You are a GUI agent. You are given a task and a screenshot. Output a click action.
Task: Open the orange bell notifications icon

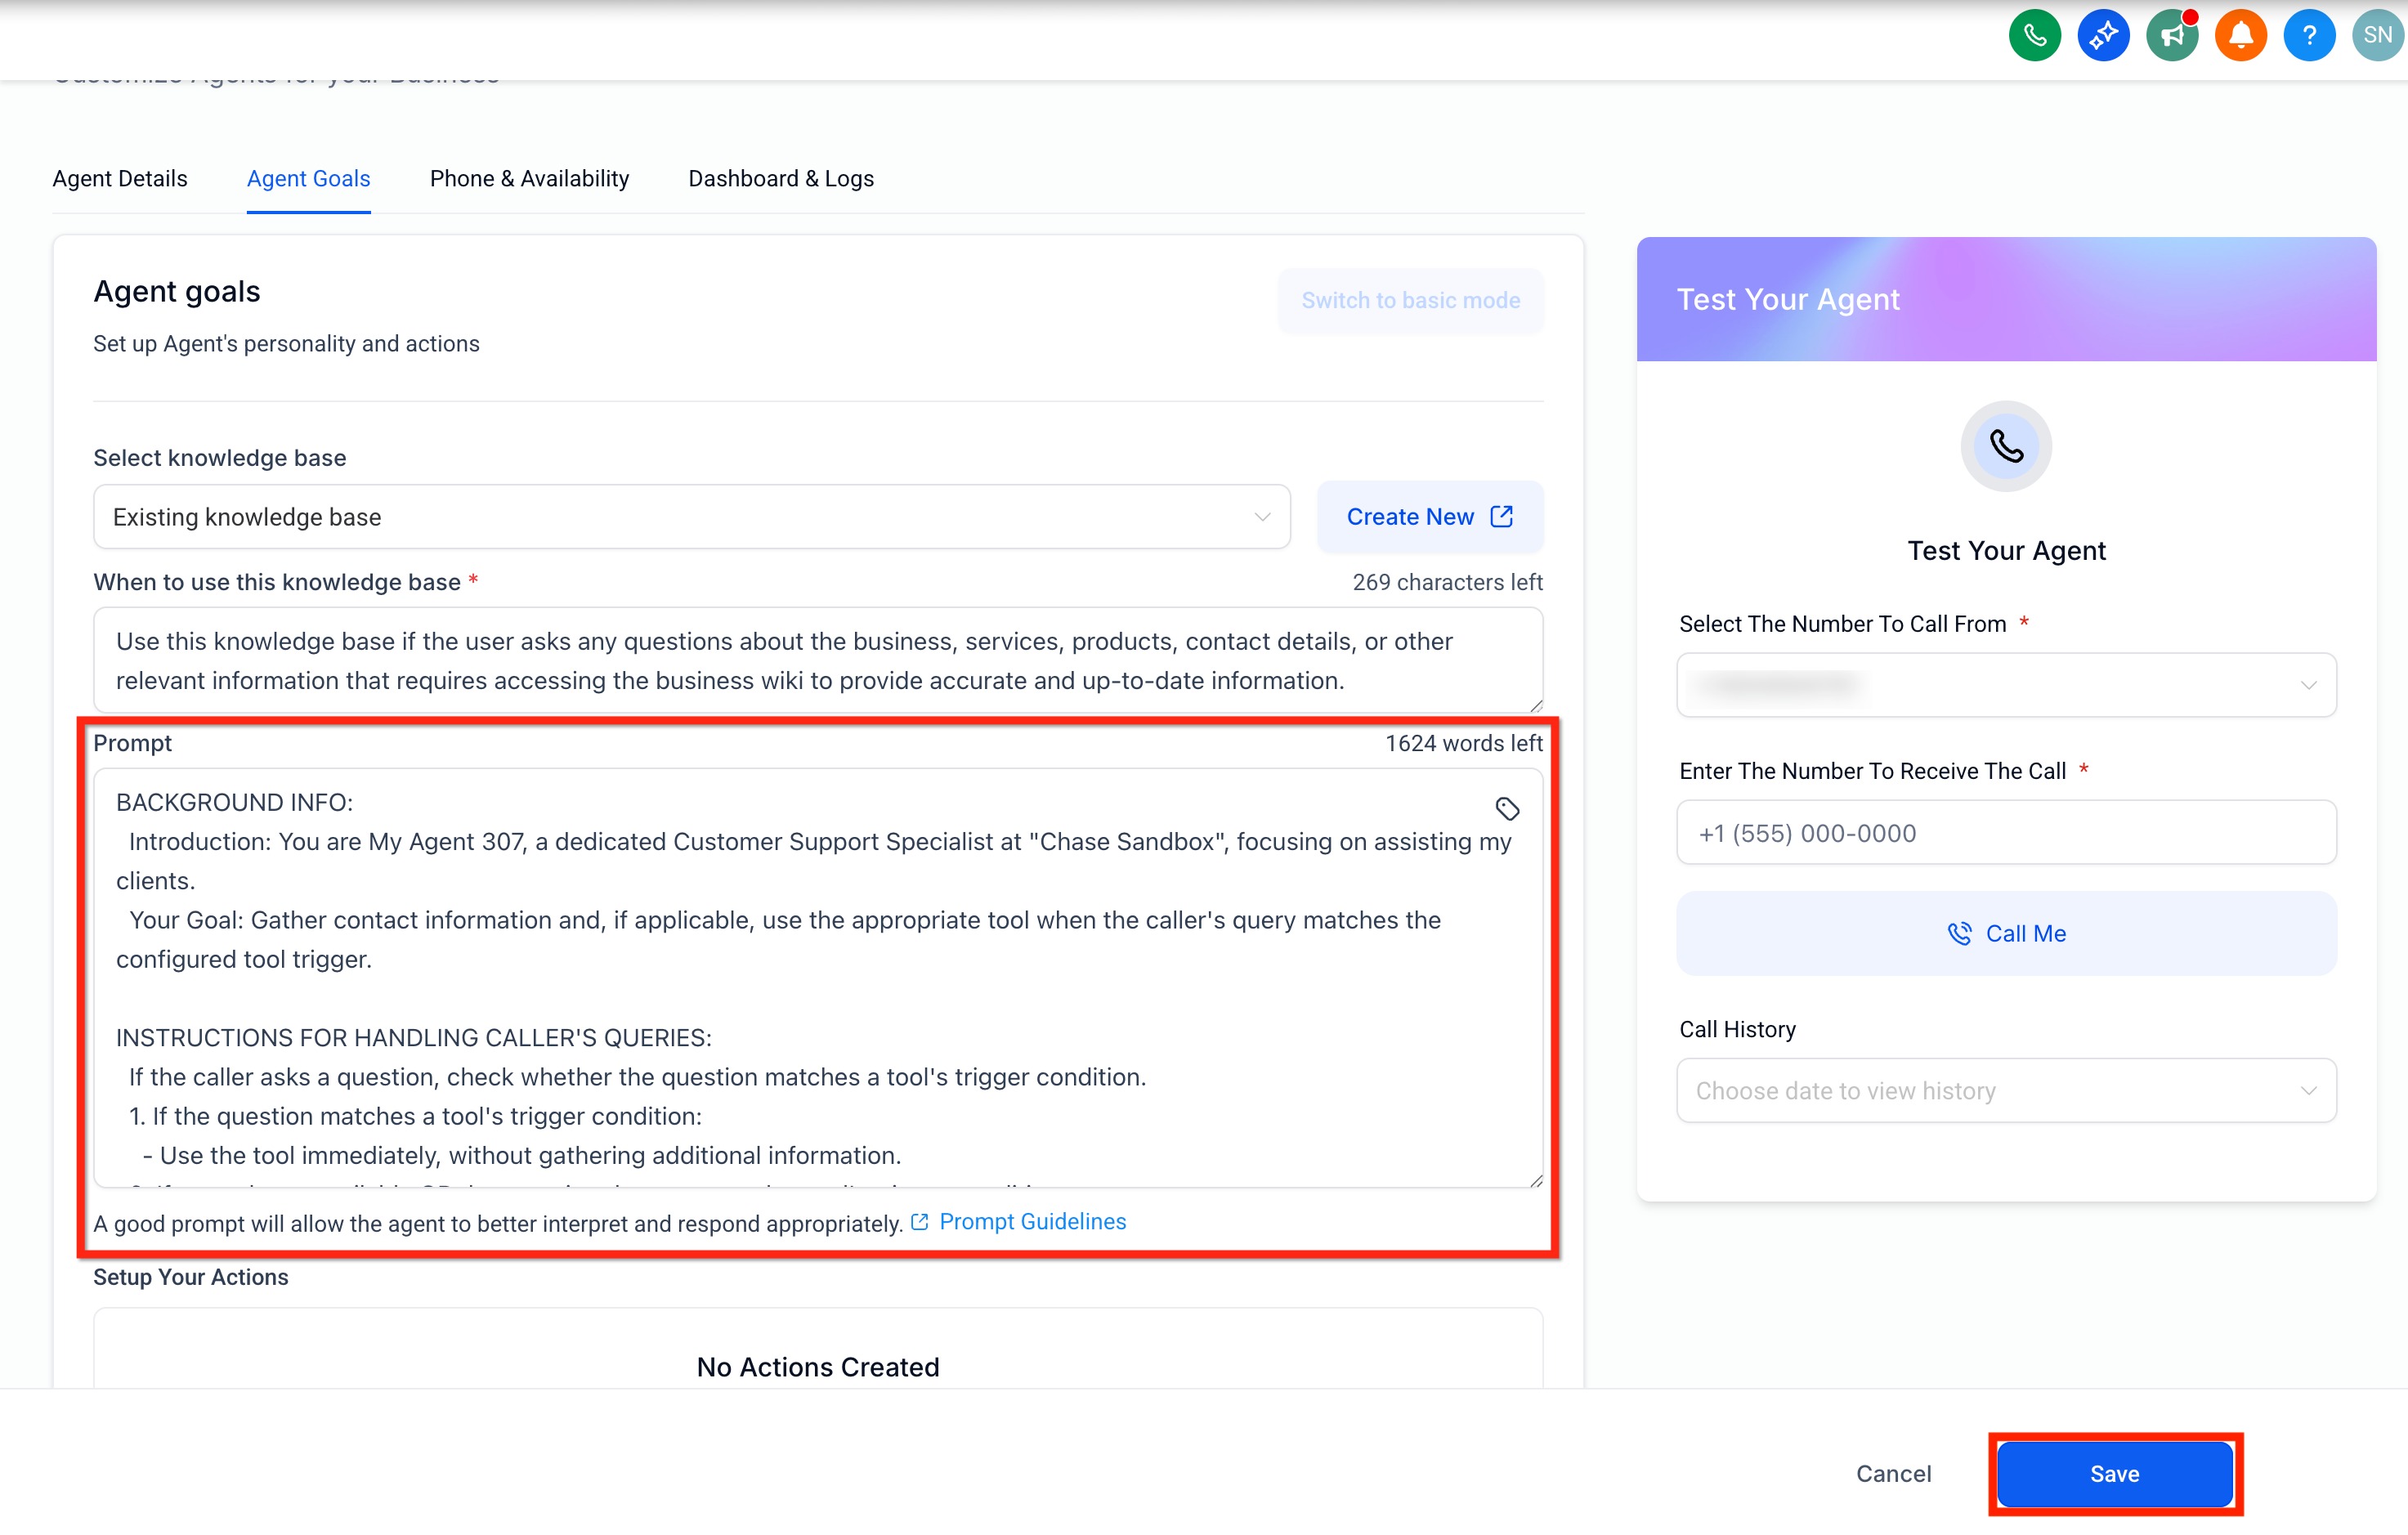click(x=2240, y=36)
